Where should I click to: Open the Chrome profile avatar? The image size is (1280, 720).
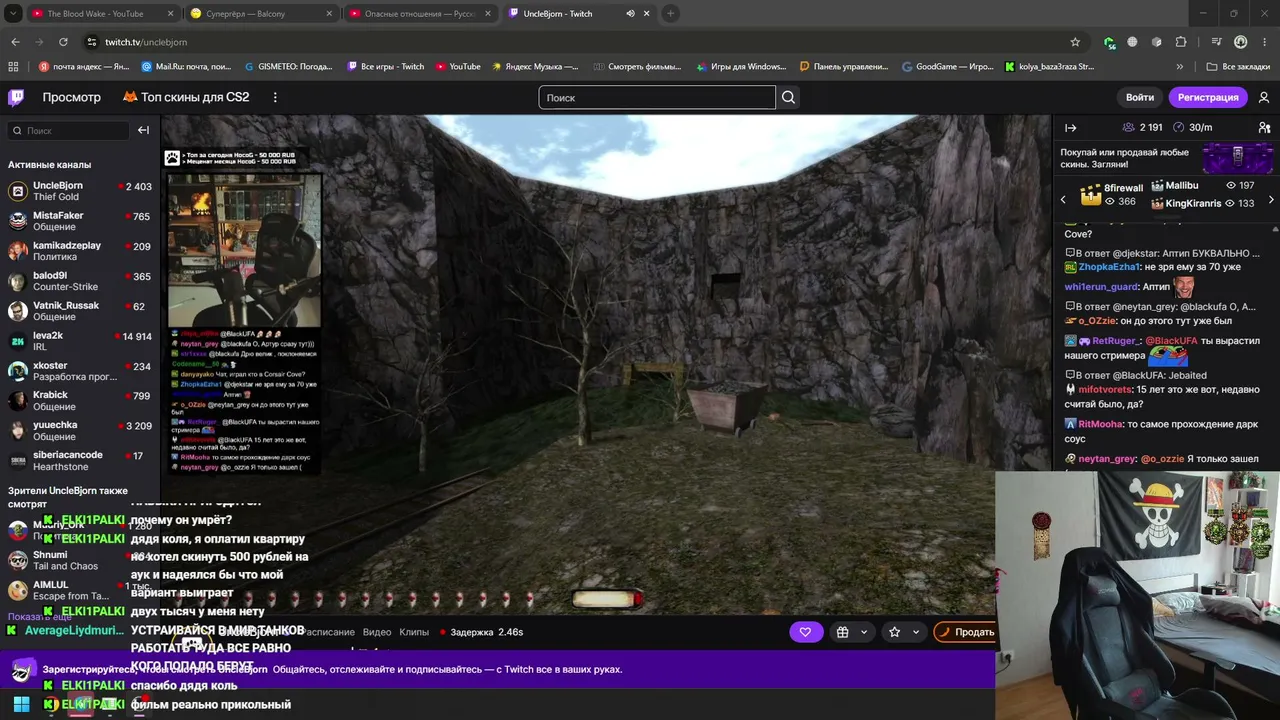coord(1240,42)
